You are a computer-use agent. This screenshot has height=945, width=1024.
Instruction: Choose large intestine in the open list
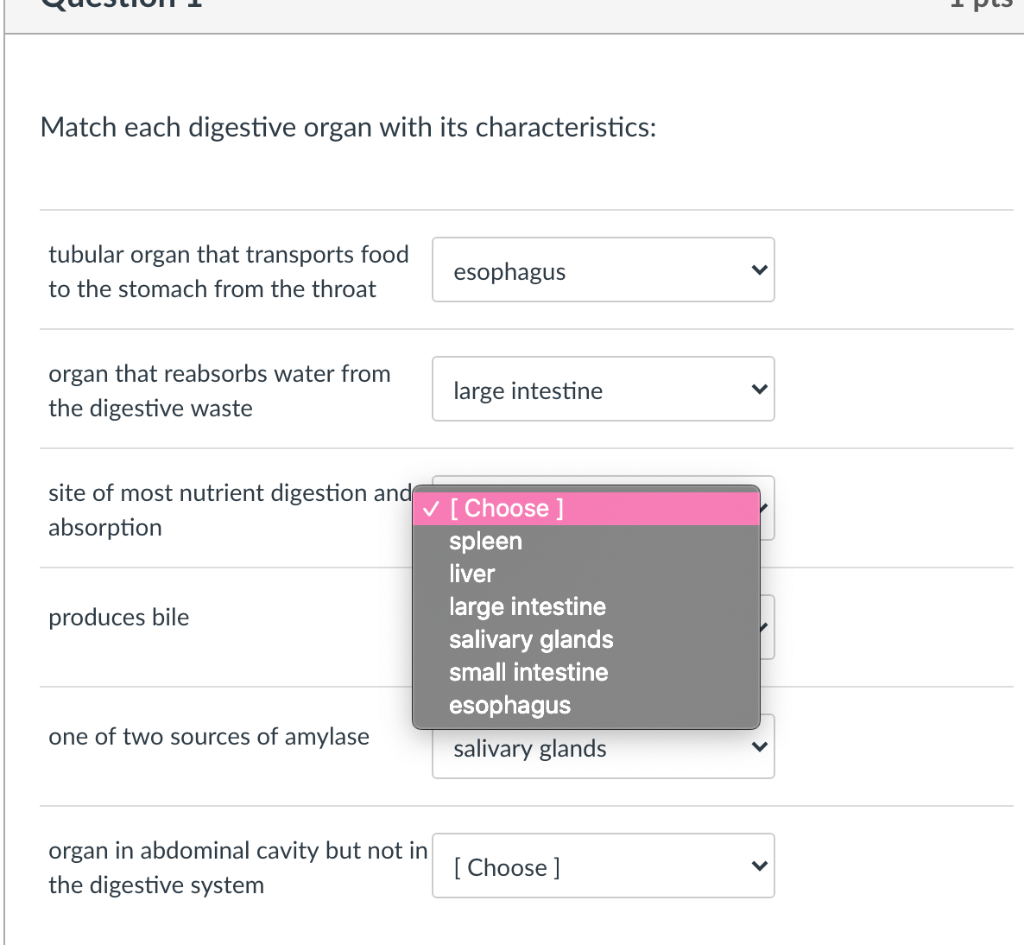tap(527, 607)
